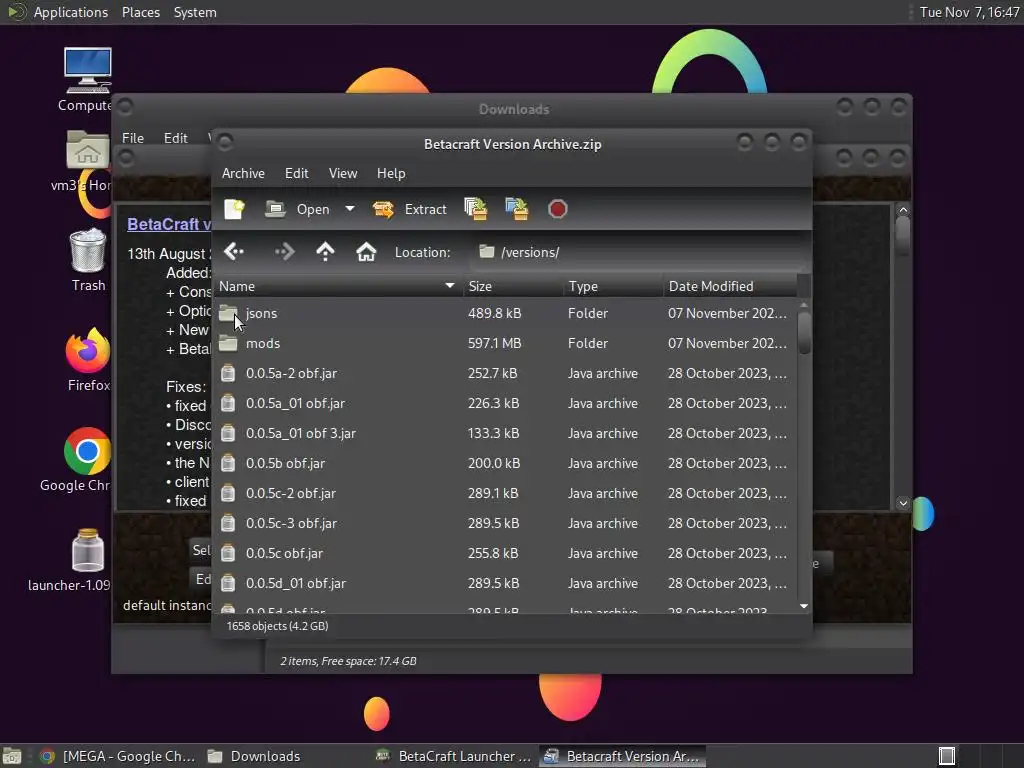Select 0.0.5a_01 obf.jar file
This screenshot has height=768, width=1024.
point(505,404)
